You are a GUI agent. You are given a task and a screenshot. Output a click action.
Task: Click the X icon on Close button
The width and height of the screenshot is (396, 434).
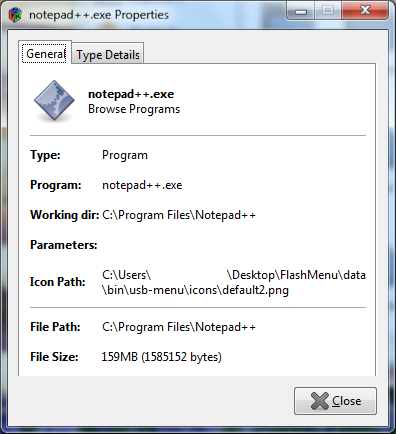319,401
